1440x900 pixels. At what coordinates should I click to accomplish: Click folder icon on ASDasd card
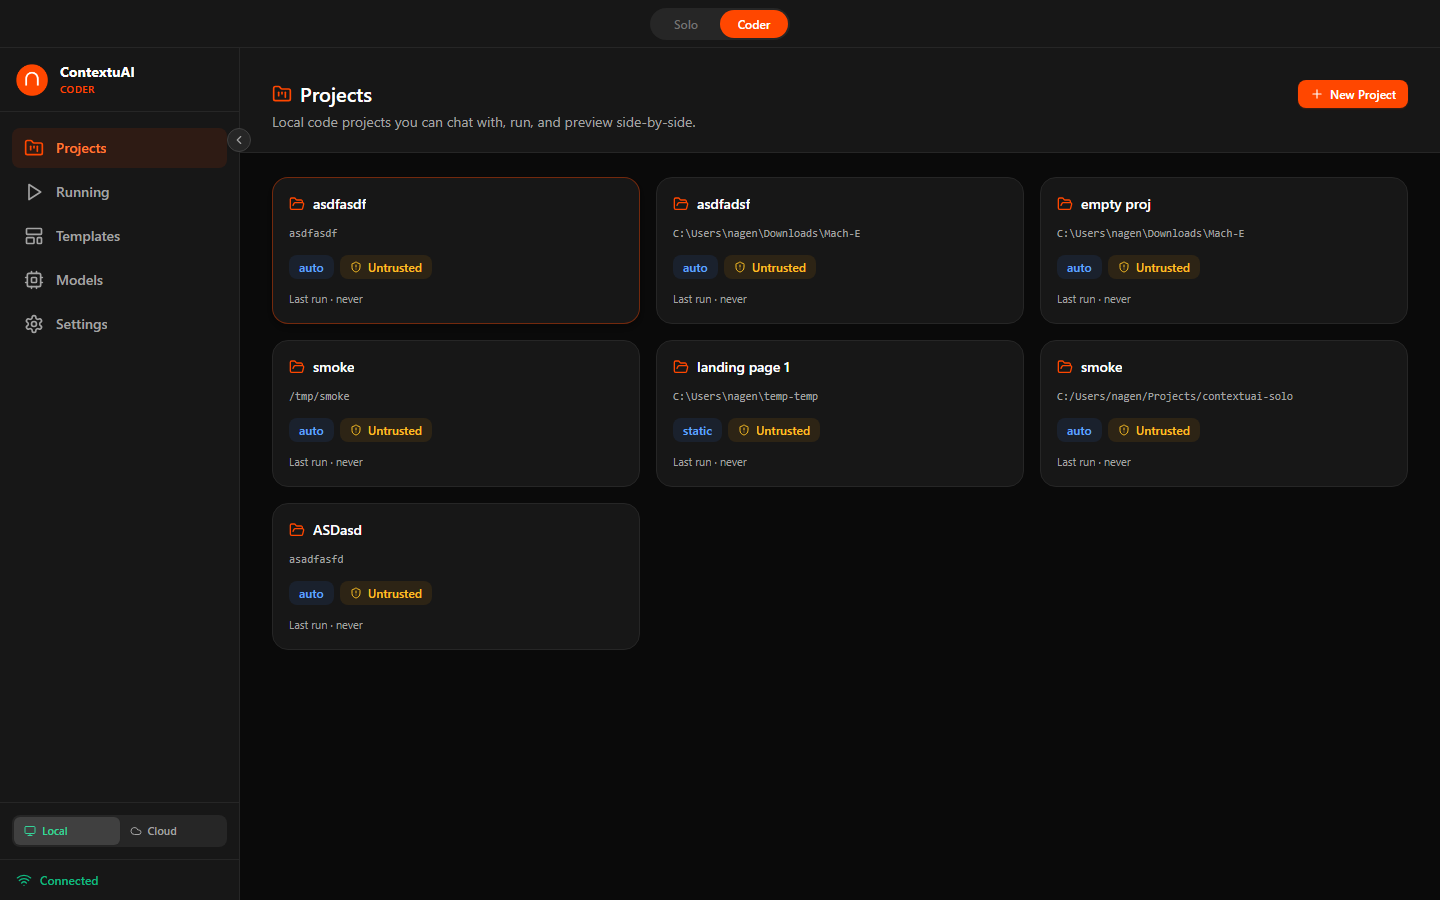pos(297,530)
